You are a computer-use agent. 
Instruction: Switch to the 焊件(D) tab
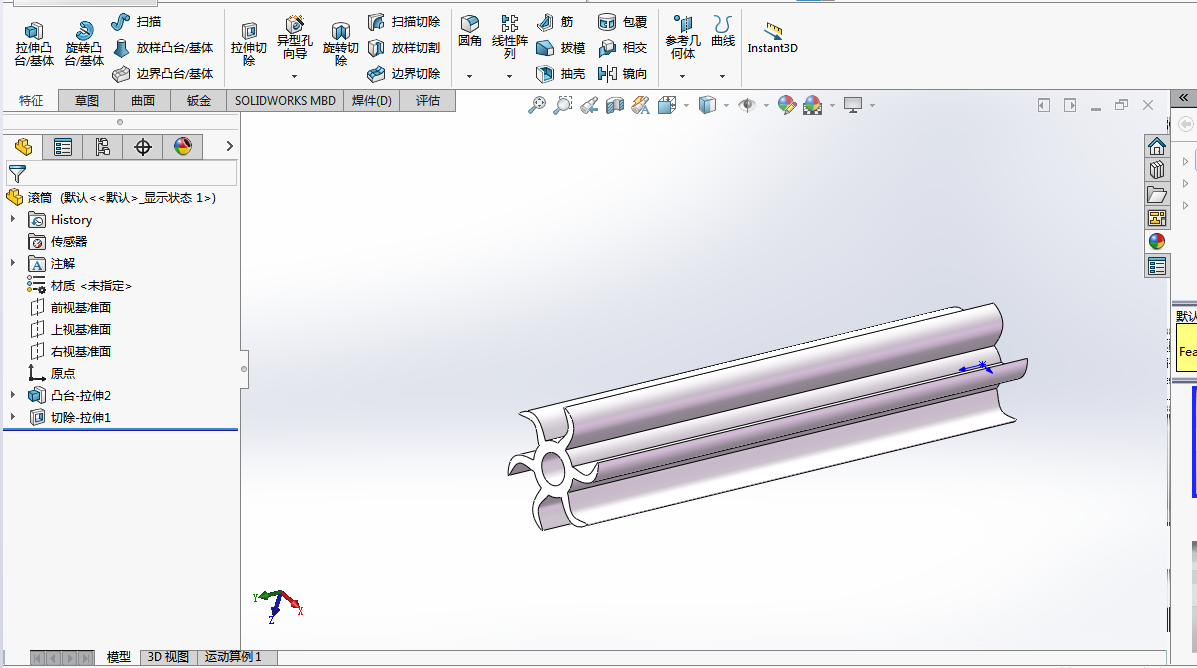[372, 101]
